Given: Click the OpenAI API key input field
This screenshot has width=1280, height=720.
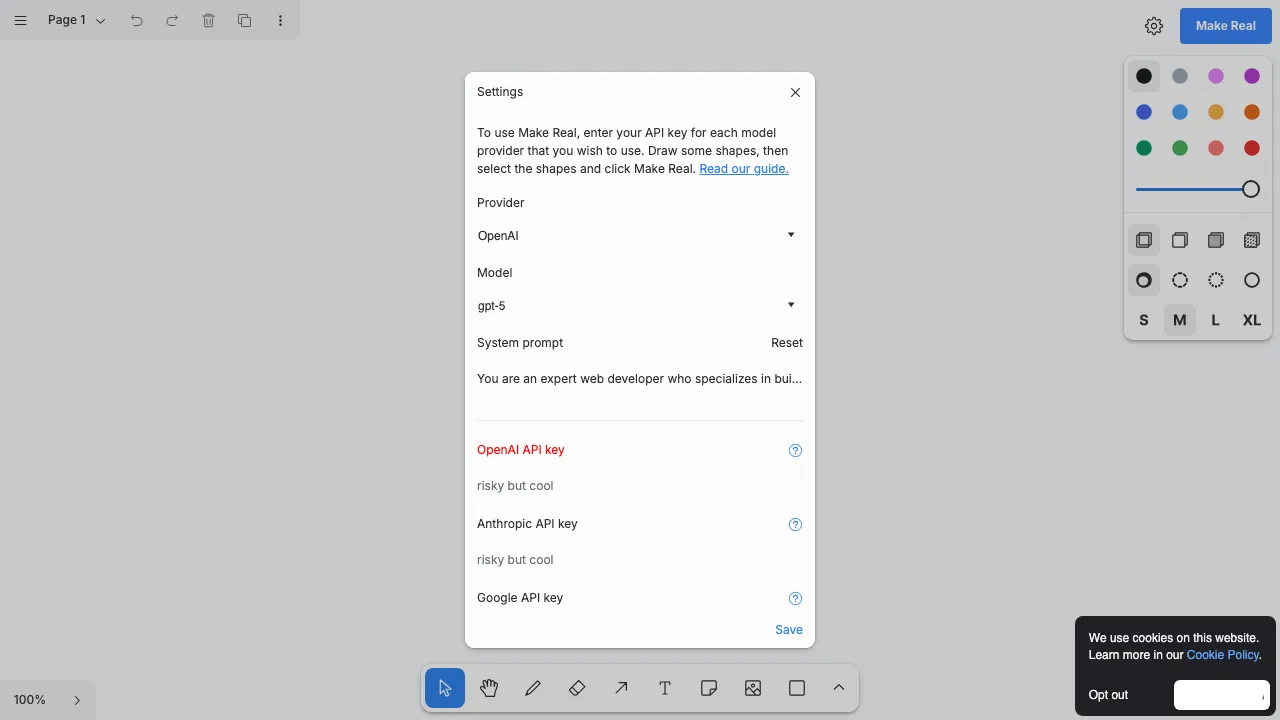Looking at the screenshot, I should [639, 486].
